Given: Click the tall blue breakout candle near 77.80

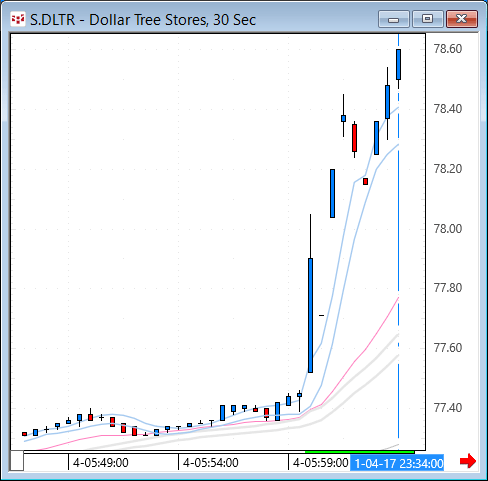Looking at the screenshot, I should [310, 315].
